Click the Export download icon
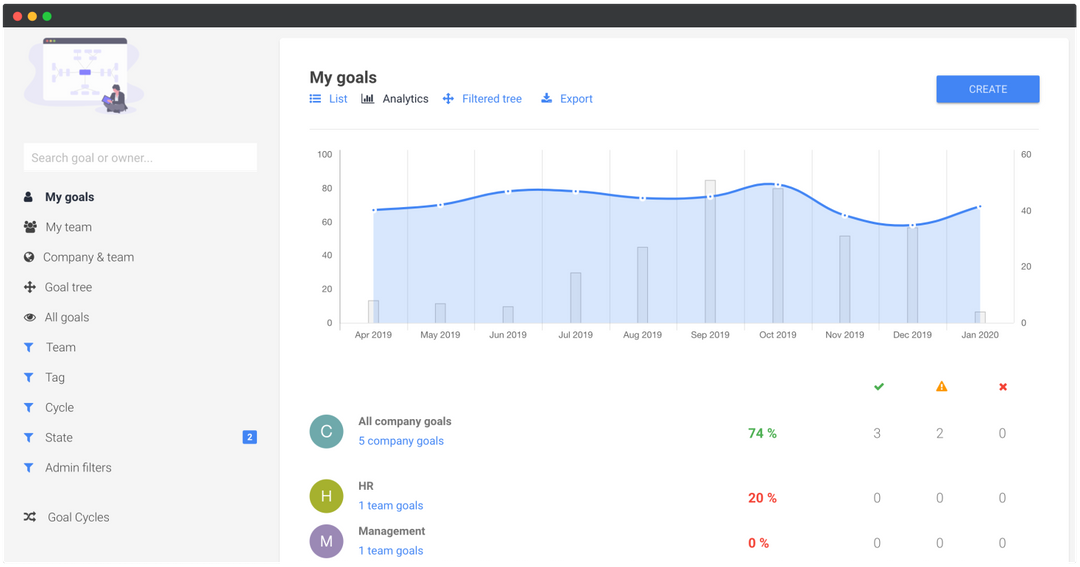This screenshot has width=1080, height=567. (546, 99)
